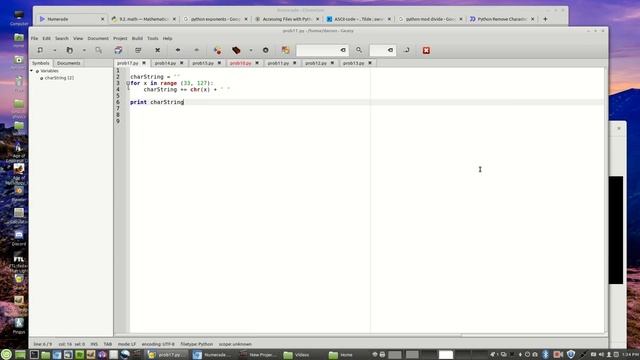Screen dimensions: 640x360
Task: Open the Document menu
Action: (98, 38)
